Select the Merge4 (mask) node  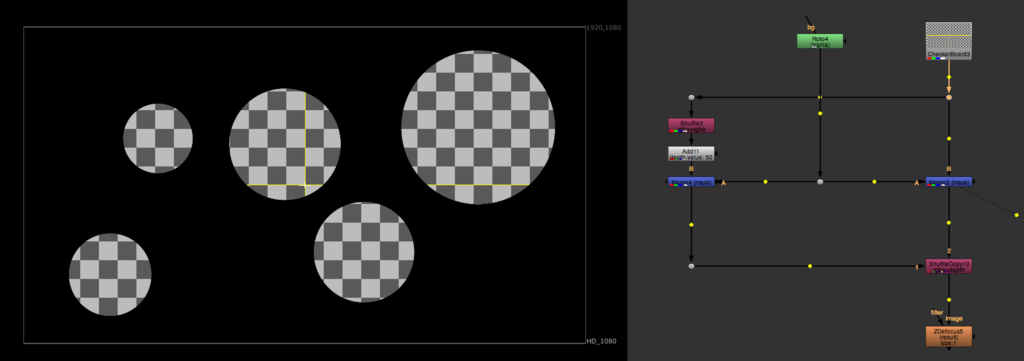click(x=691, y=181)
